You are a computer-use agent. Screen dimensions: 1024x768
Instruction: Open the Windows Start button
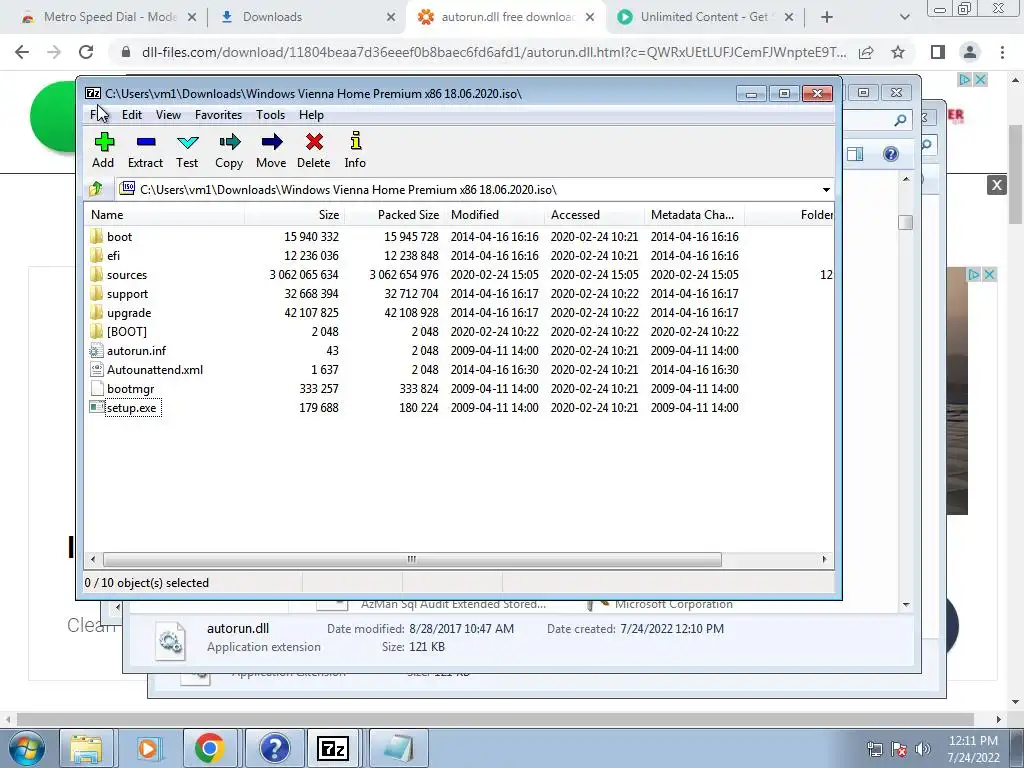pos(26,748)
